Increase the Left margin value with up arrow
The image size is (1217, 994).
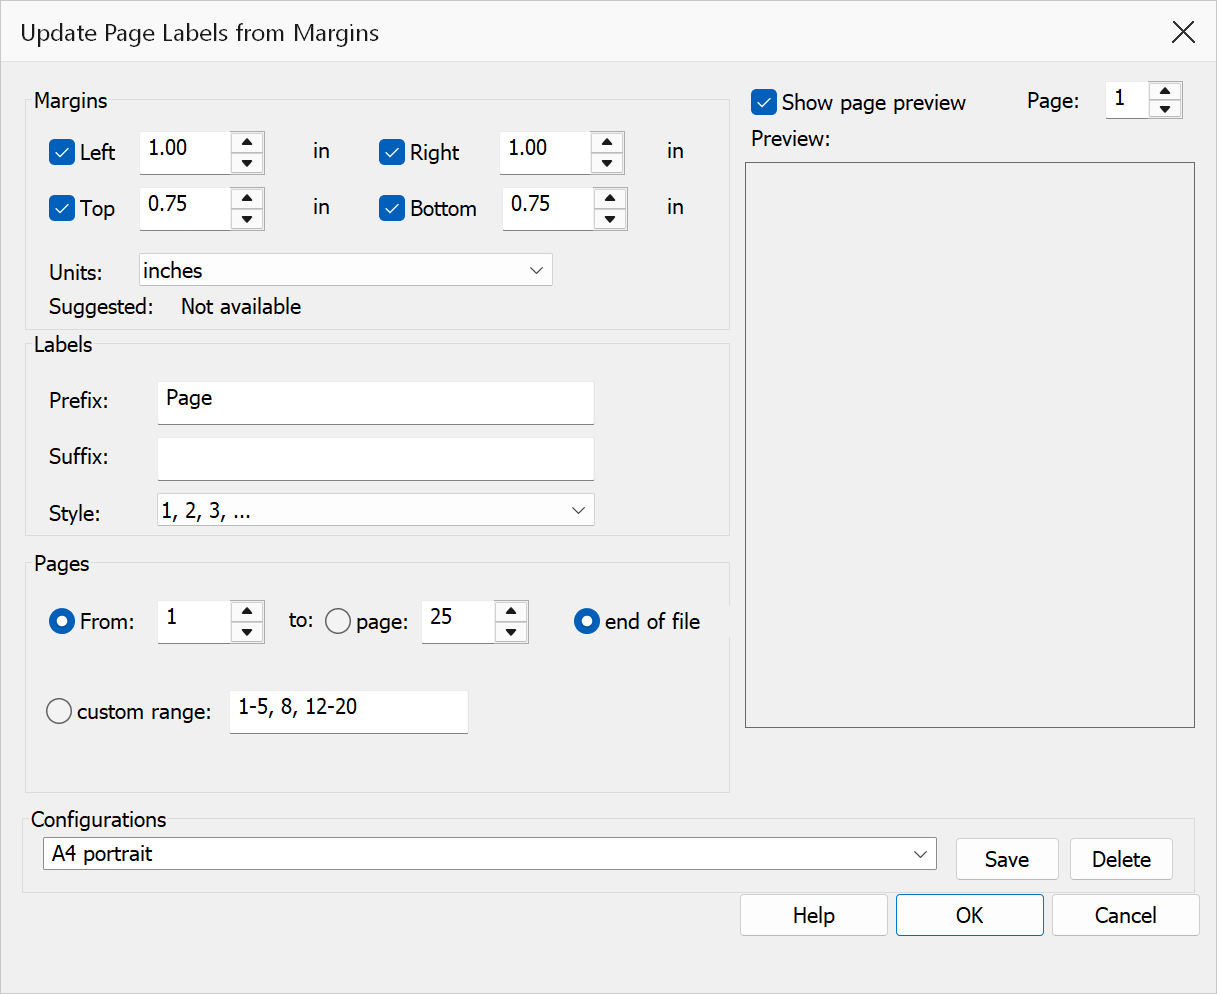pyautogui.click(x=247, y=142)
